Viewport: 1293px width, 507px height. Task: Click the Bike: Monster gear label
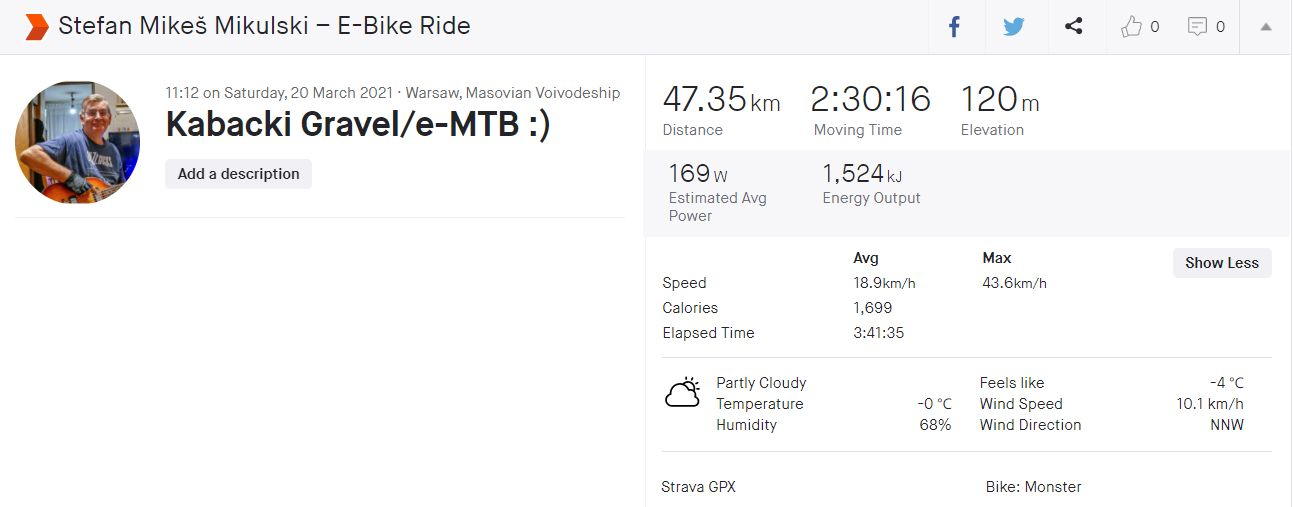tap(1033, 487)
